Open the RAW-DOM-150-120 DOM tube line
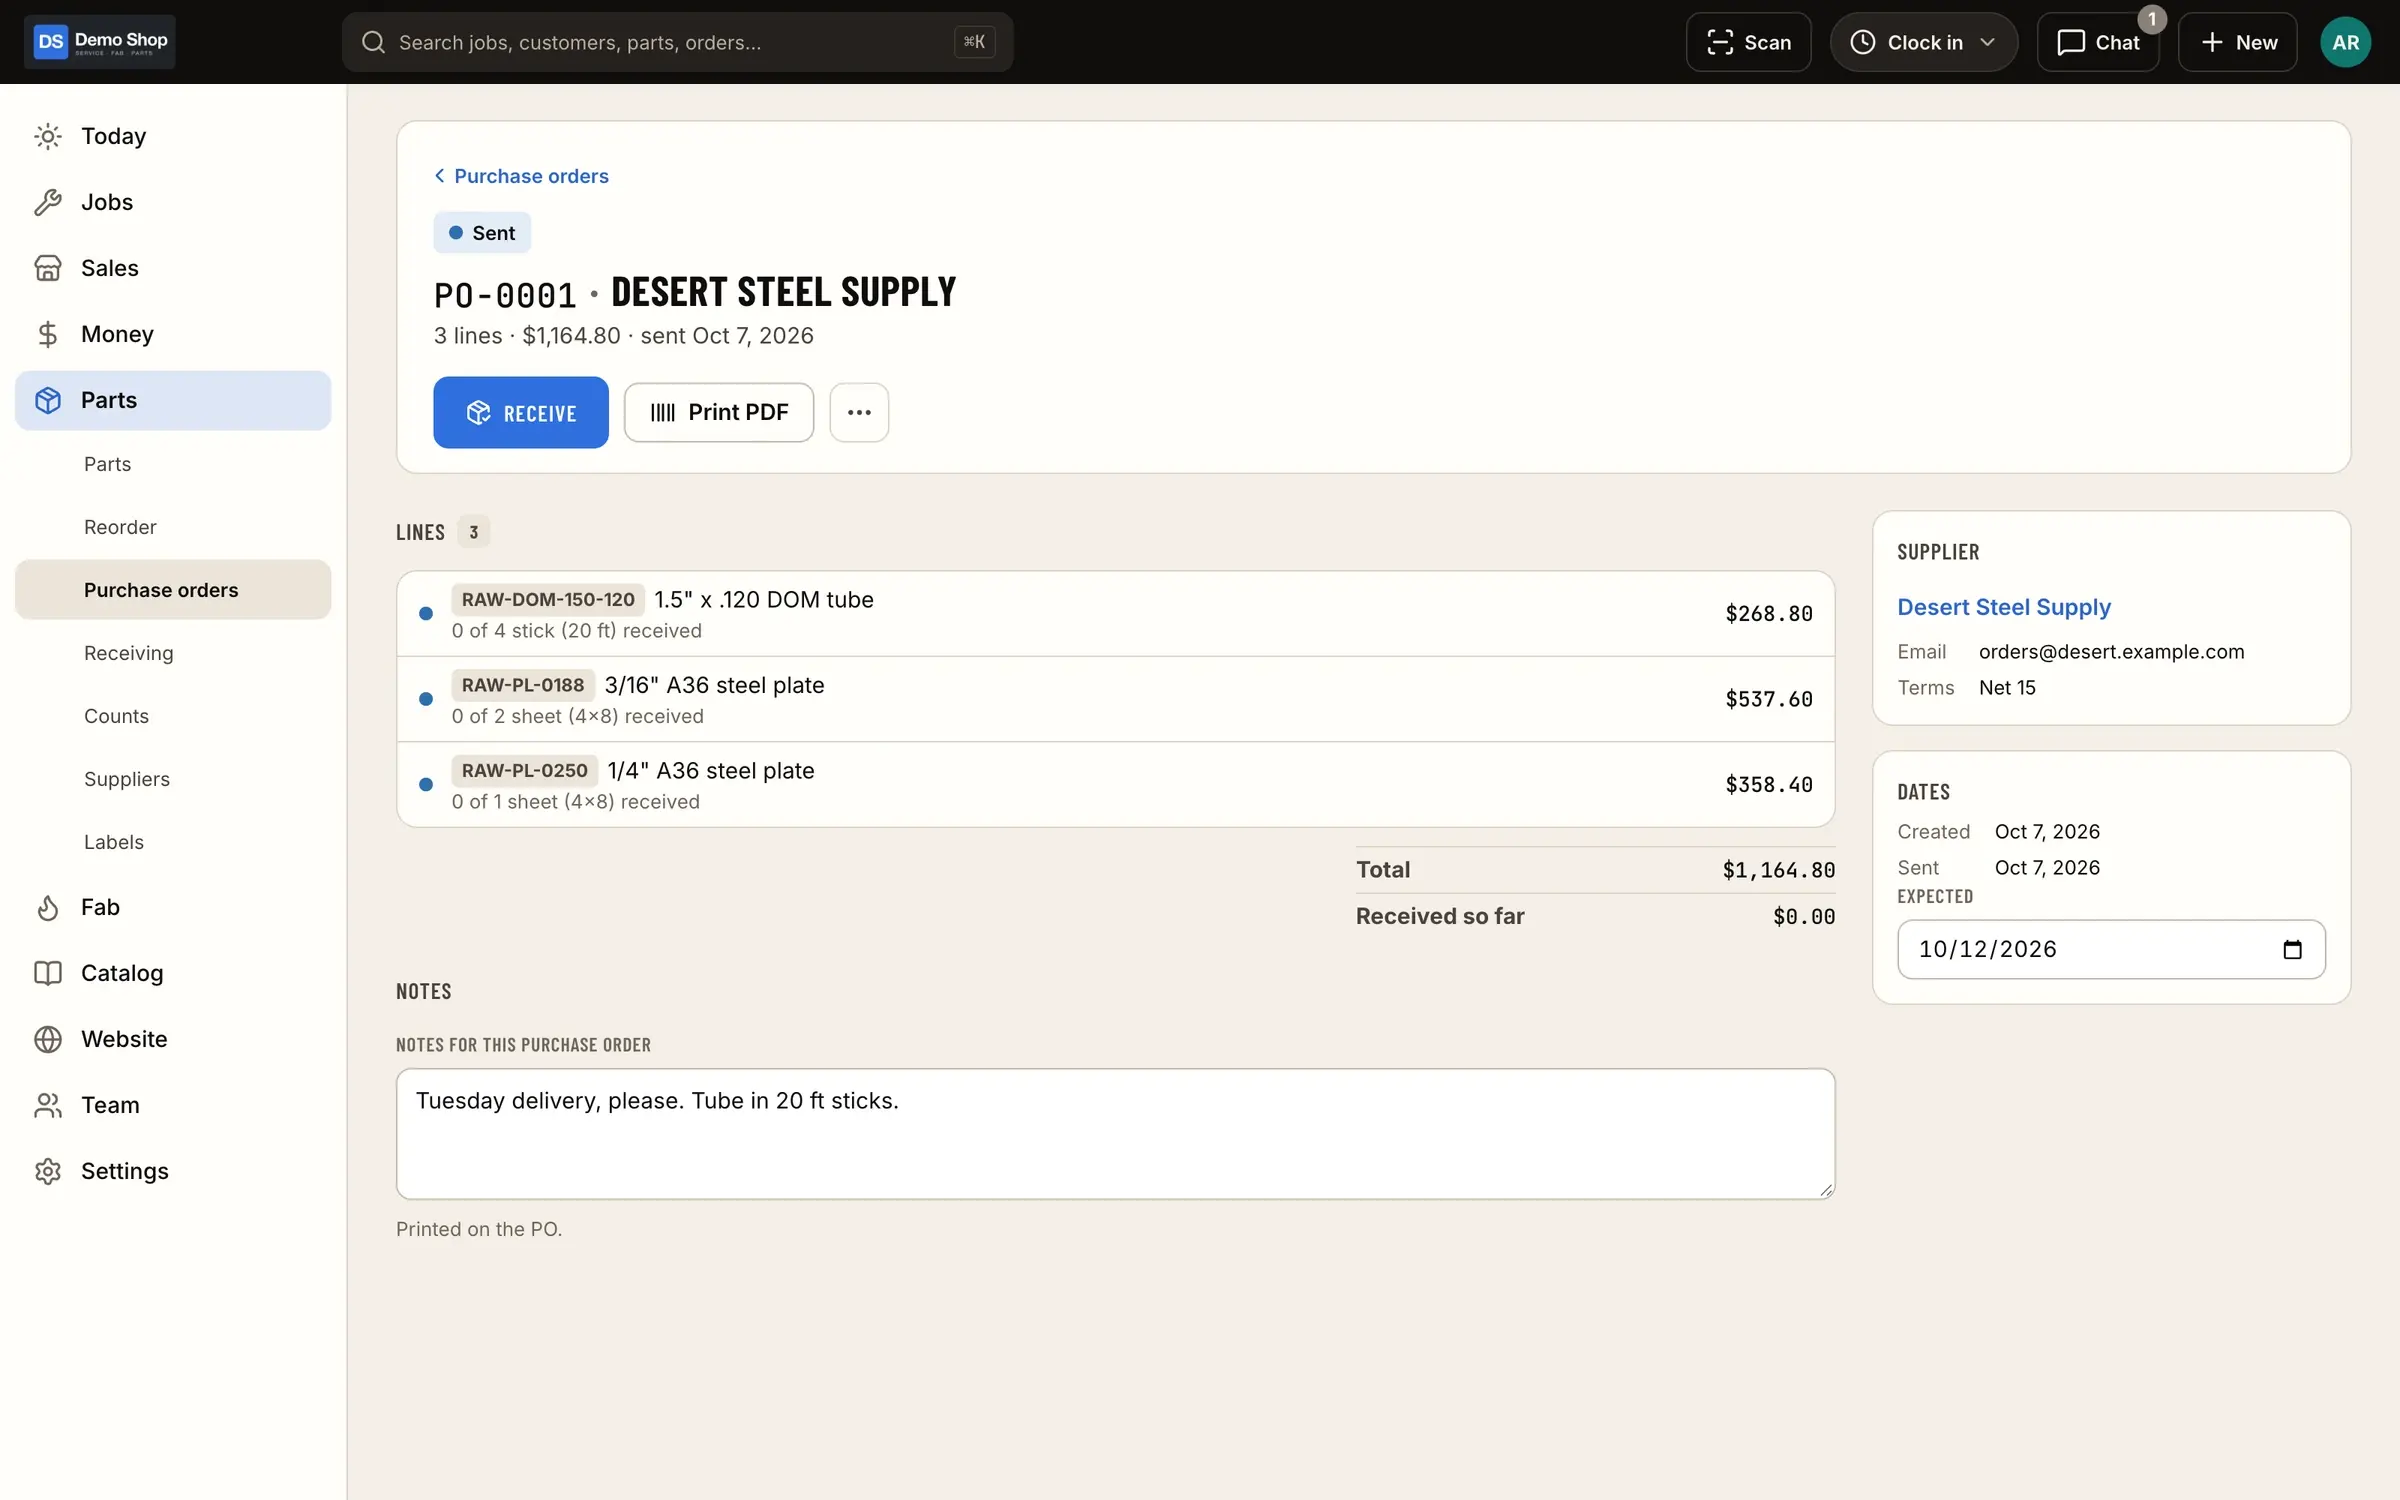The height and width of the screenshot is (1500, 2400). (x=1115, y=614)
